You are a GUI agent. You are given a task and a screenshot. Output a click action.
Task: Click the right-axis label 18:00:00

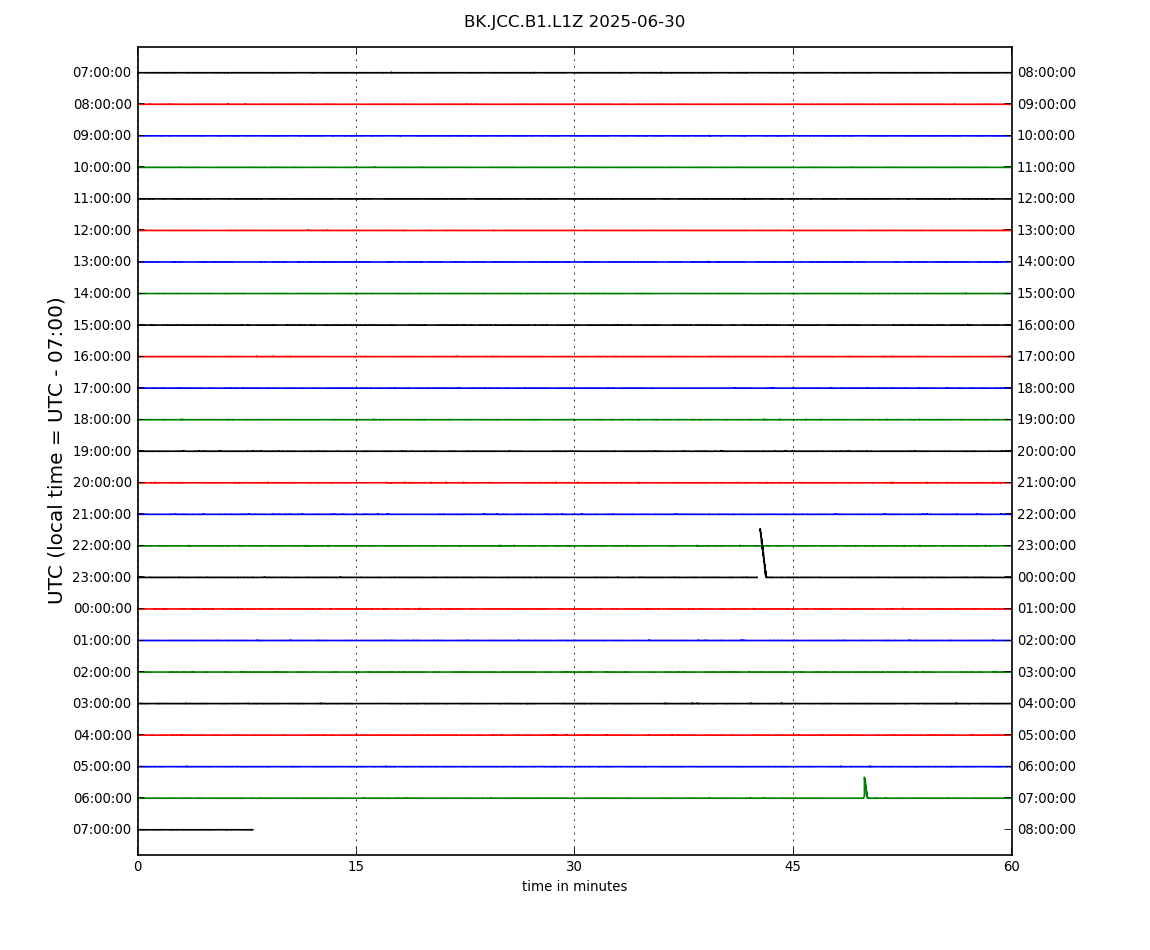click(x=1047, y=388)
